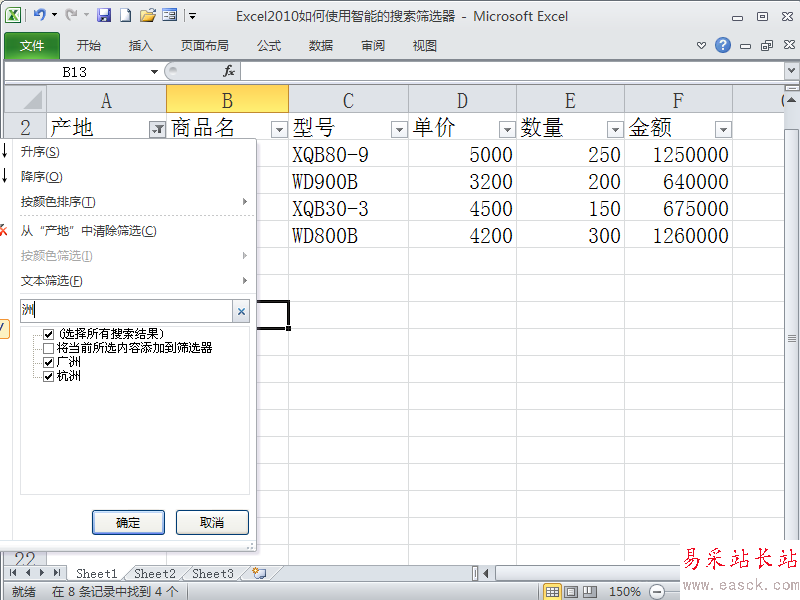The image size is (800, 600).
Task: Switch to Sheet2 tab
Action: 155,573
